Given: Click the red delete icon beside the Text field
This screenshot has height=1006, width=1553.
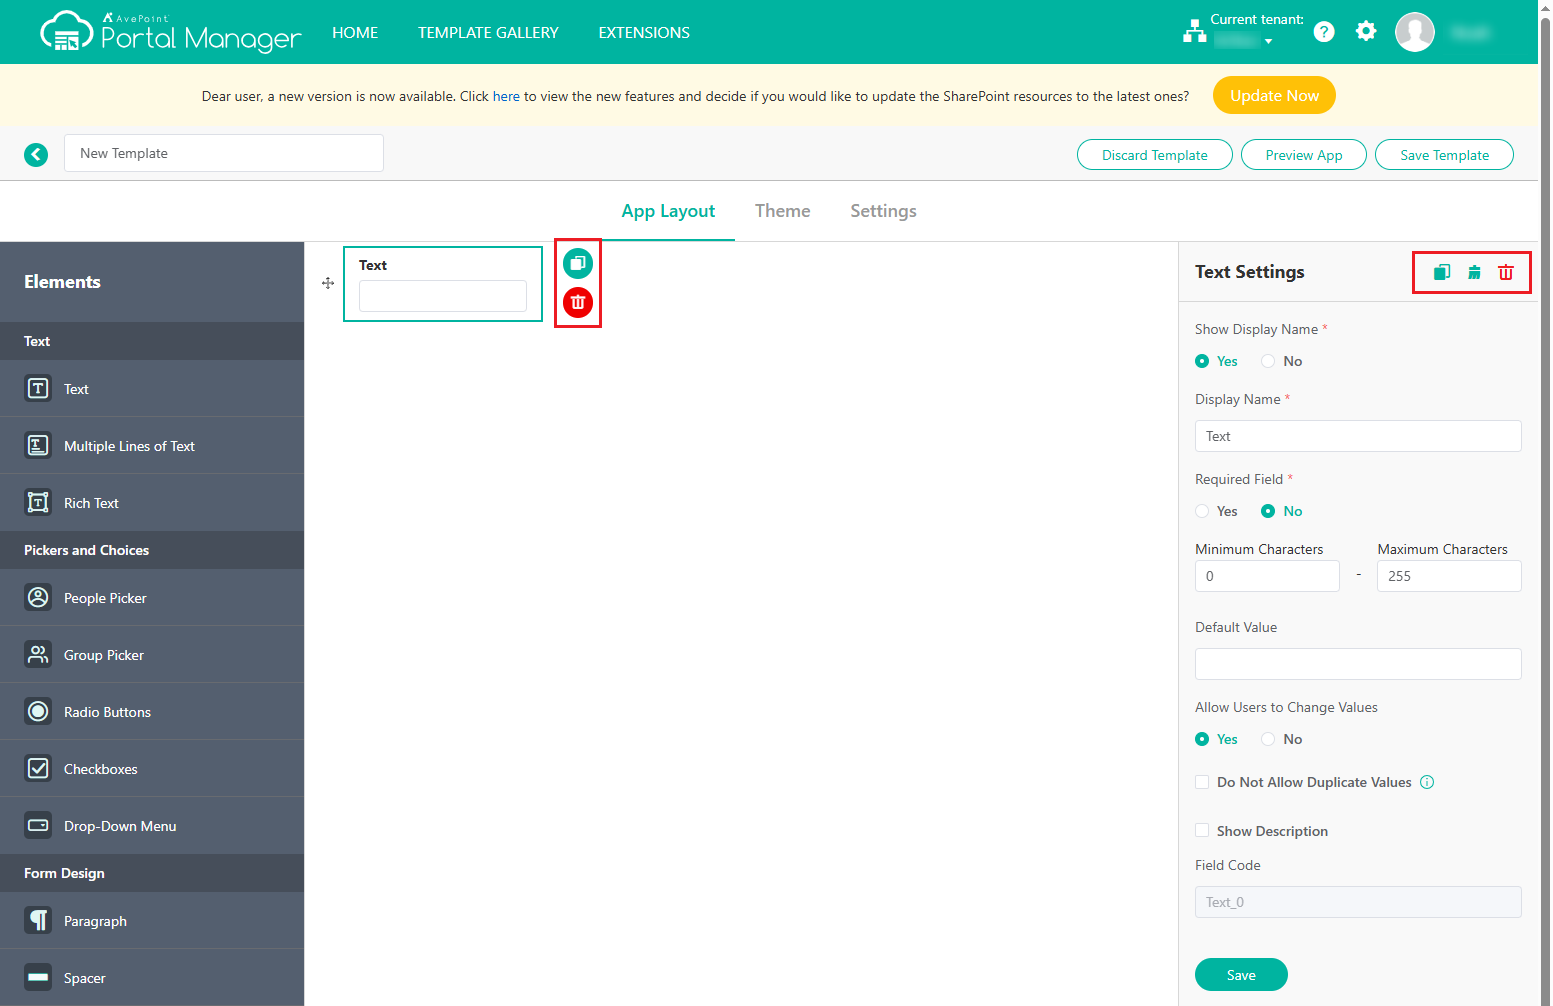Looking at the screenshot, I should pos(578,302).
